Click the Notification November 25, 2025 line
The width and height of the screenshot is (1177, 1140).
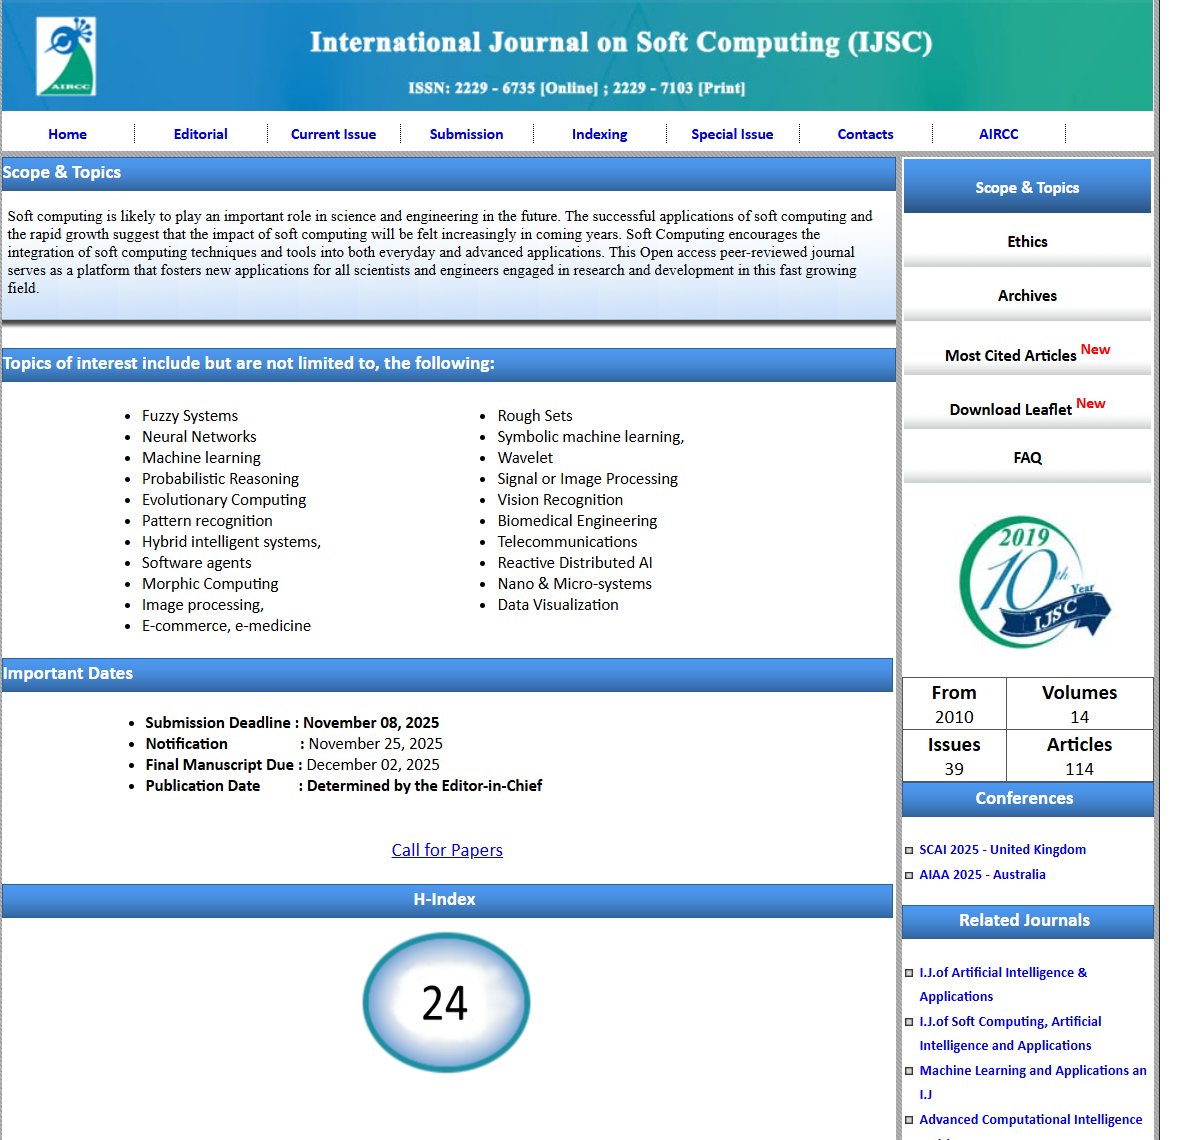click(293, 744)
